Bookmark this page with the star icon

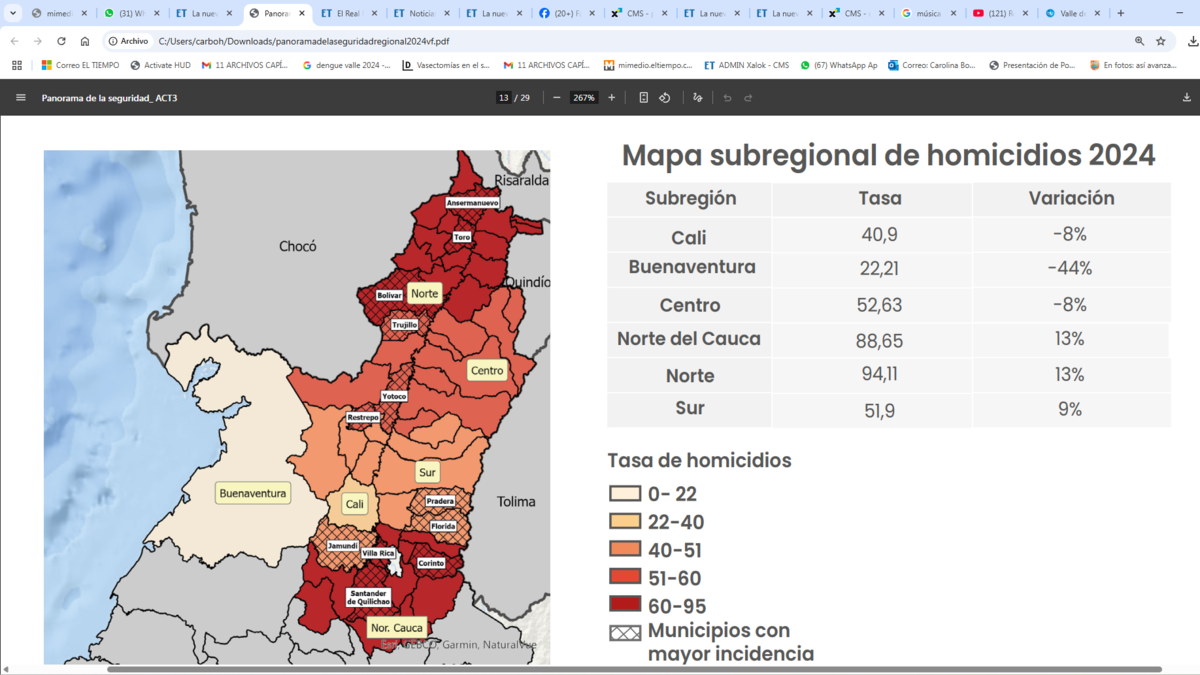(1161, 41)
